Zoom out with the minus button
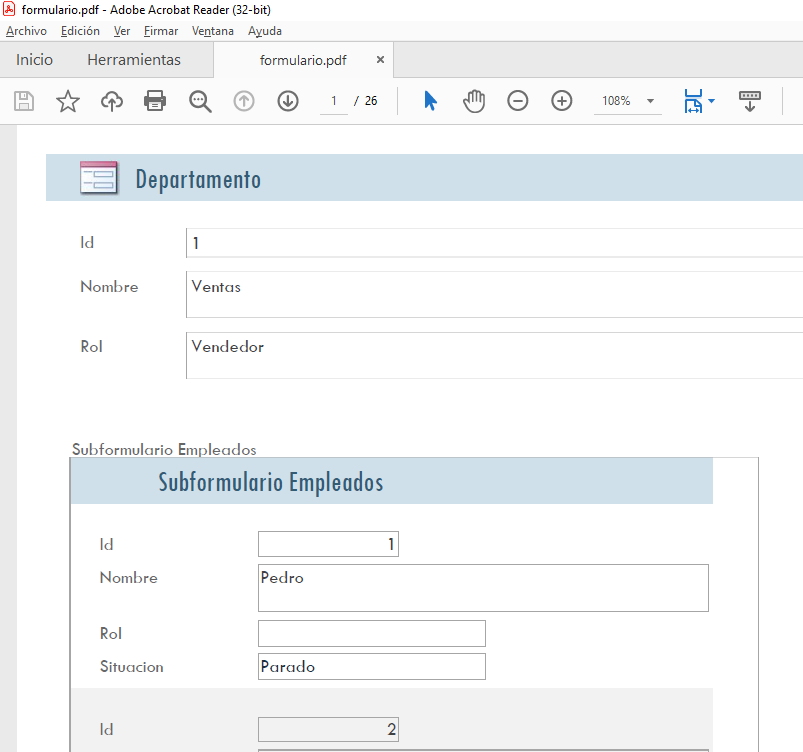The height and width of the screenshot is (752, 803). (x=517, y=101)
